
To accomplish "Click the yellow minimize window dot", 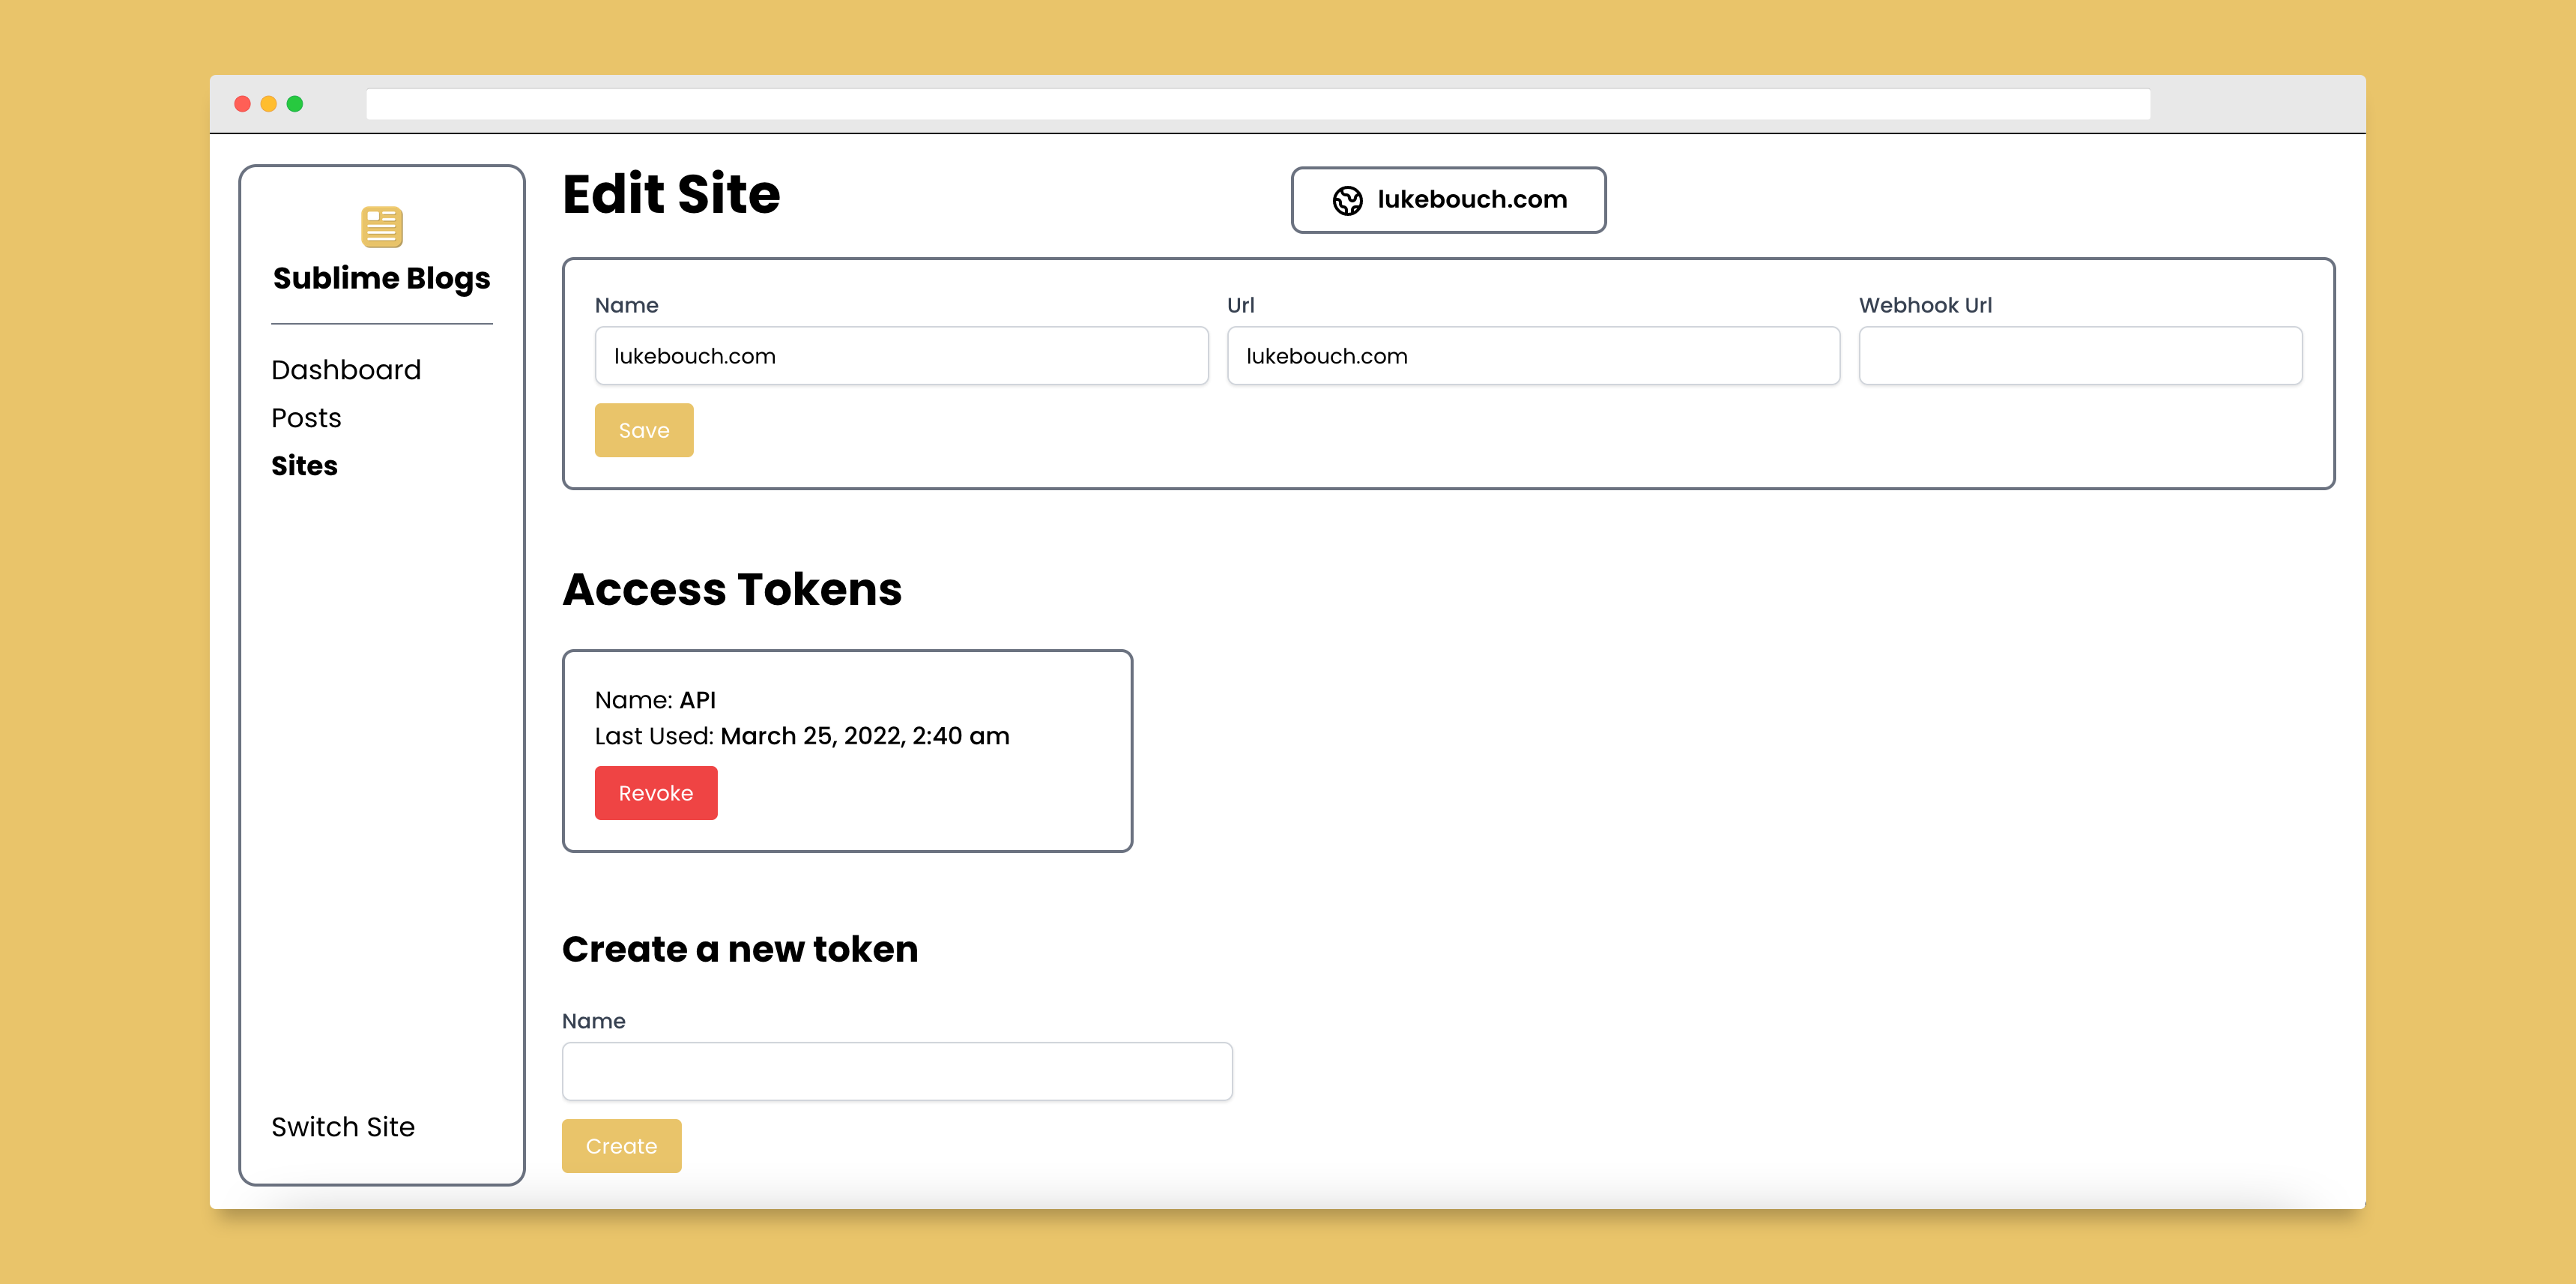I will pyautogui.click(x=268, y=104).
